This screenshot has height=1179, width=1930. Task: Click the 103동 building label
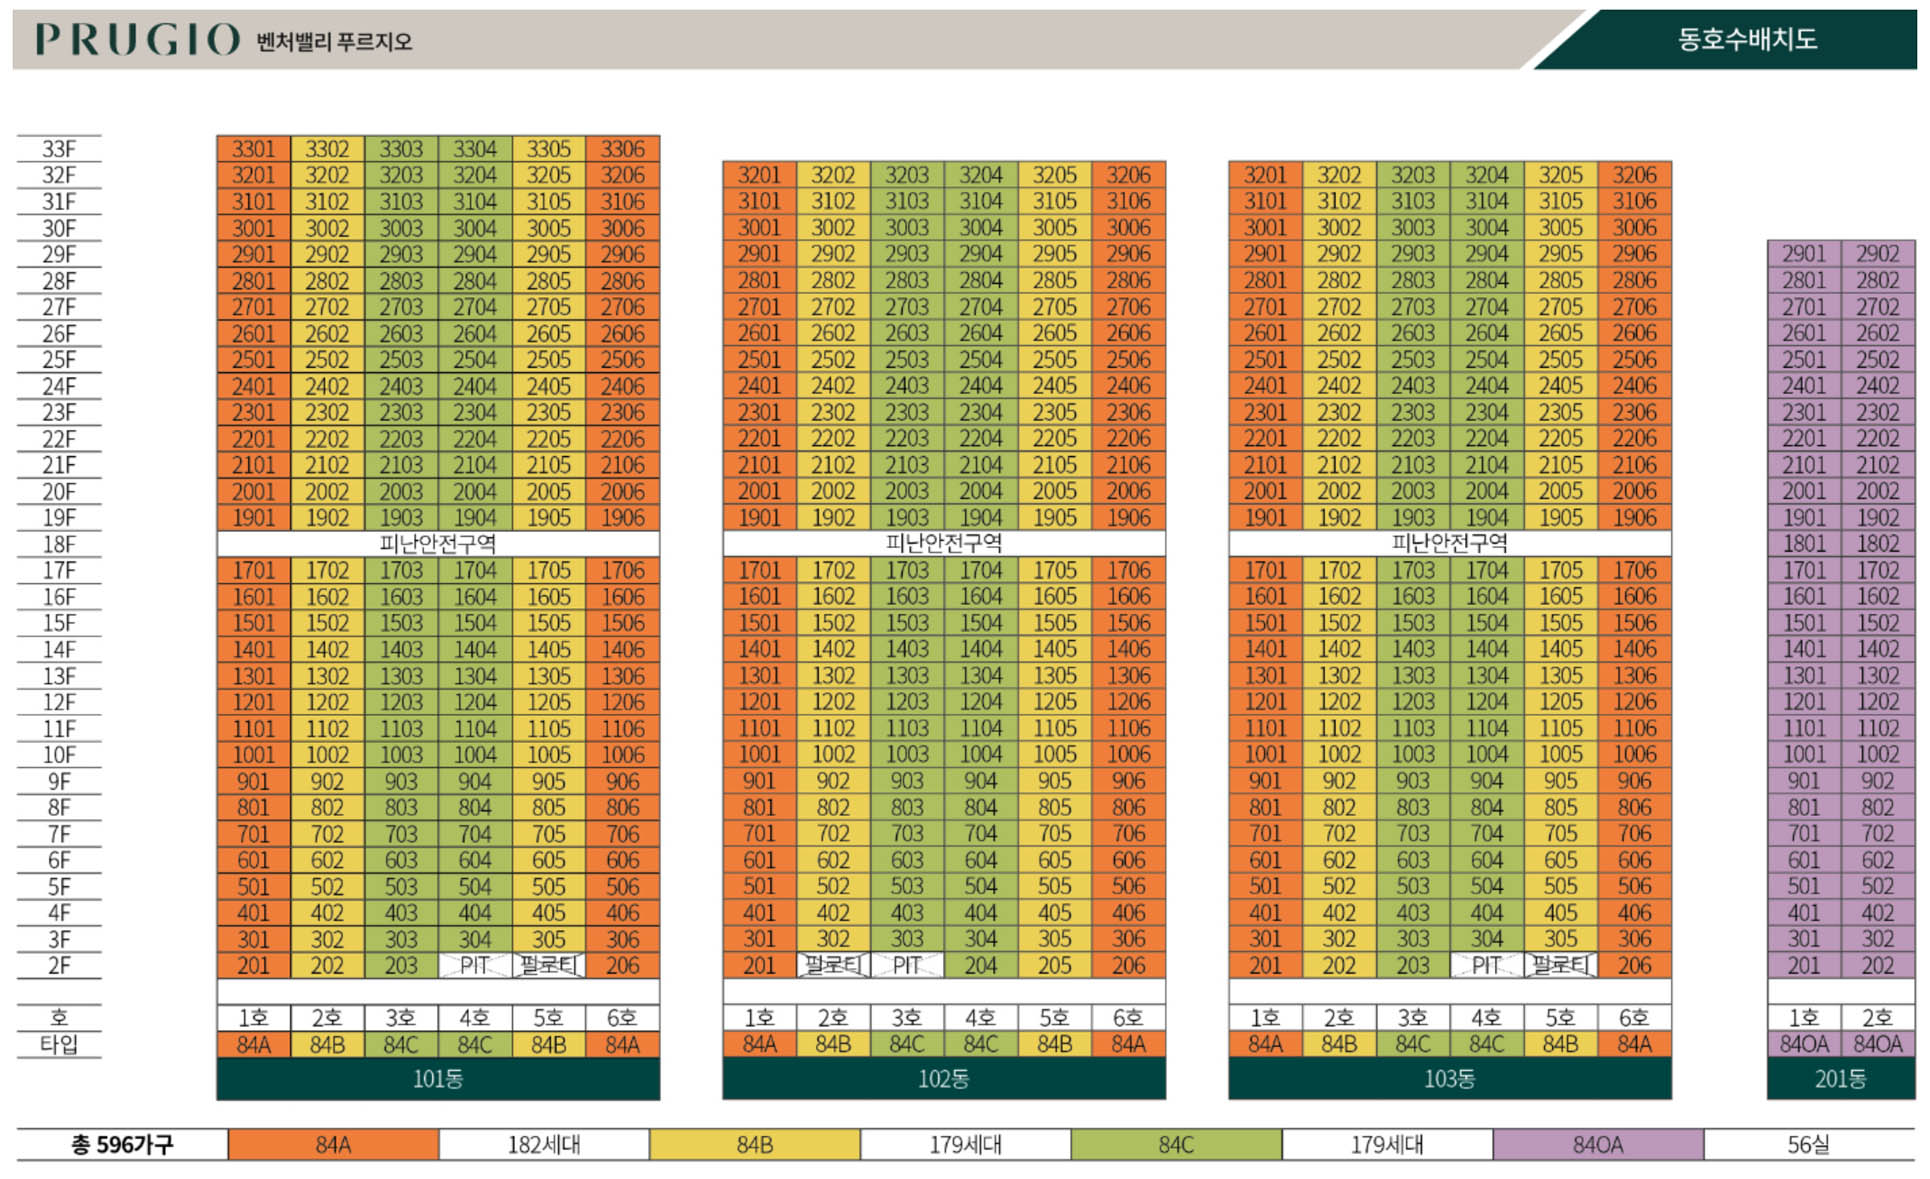(x=1449, y=1079)
